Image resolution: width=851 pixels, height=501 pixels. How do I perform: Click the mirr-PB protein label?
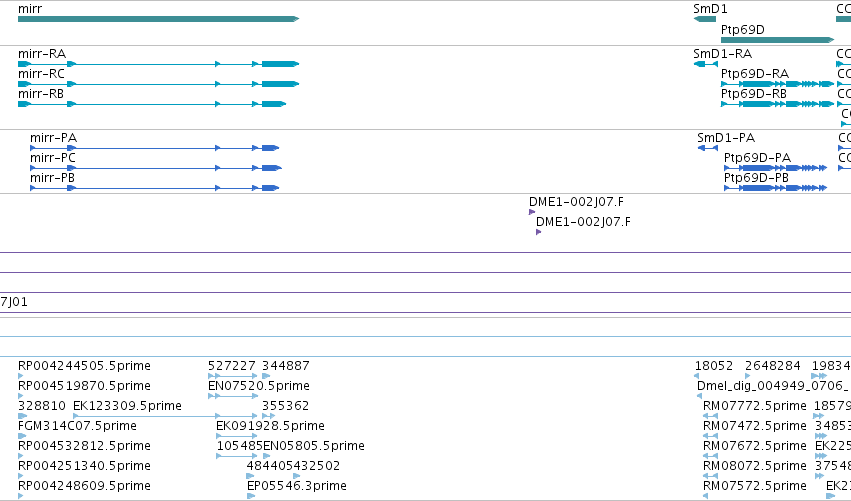52,178
